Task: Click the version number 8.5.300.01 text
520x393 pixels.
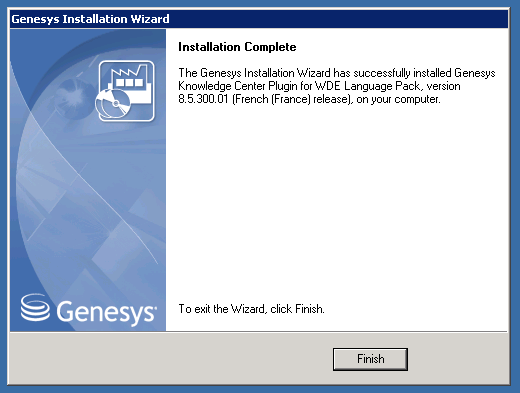Action: 203,99
